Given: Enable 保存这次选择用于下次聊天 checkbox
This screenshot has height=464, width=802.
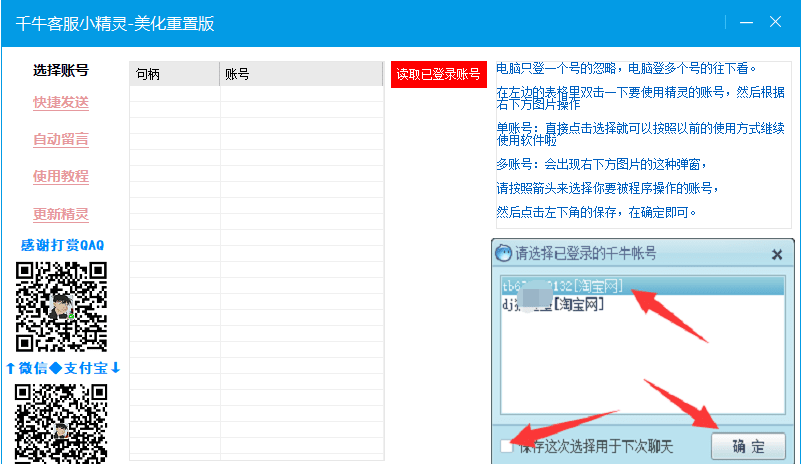Looking at the screenshot, I should click(507, 446).
